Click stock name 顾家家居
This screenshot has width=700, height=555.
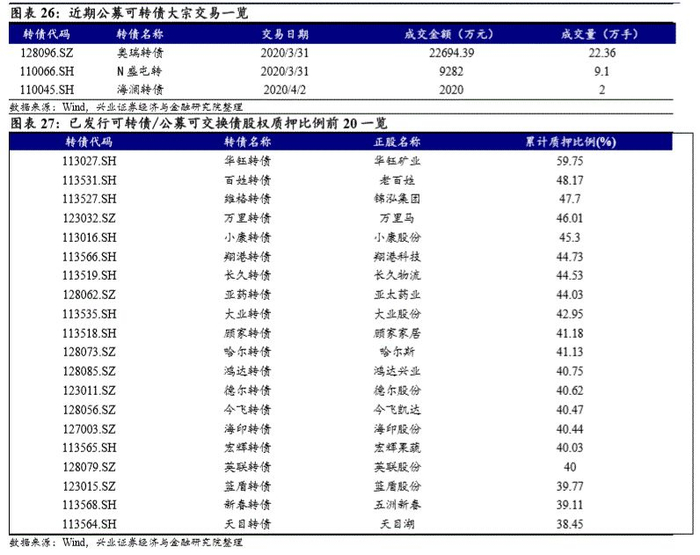click(397, 333)
